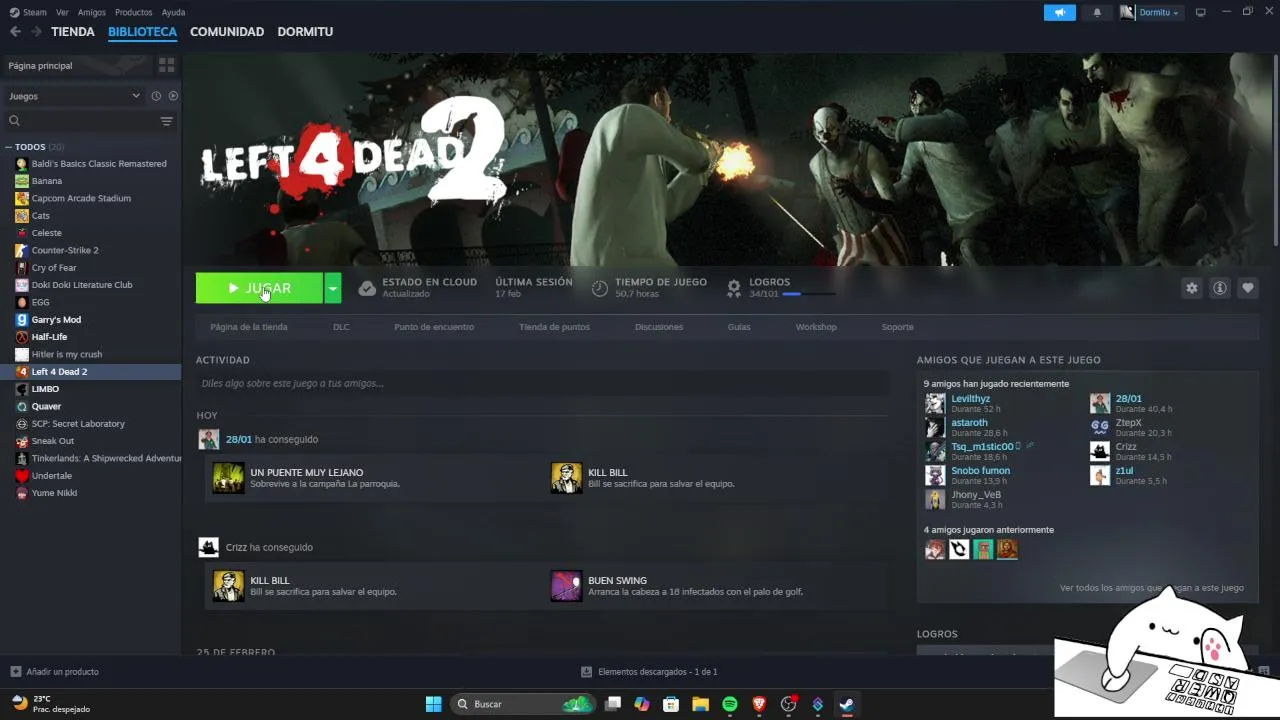Open the Discusiones link
This screenshot has width=1280, height=720.
tap(659, 327)
